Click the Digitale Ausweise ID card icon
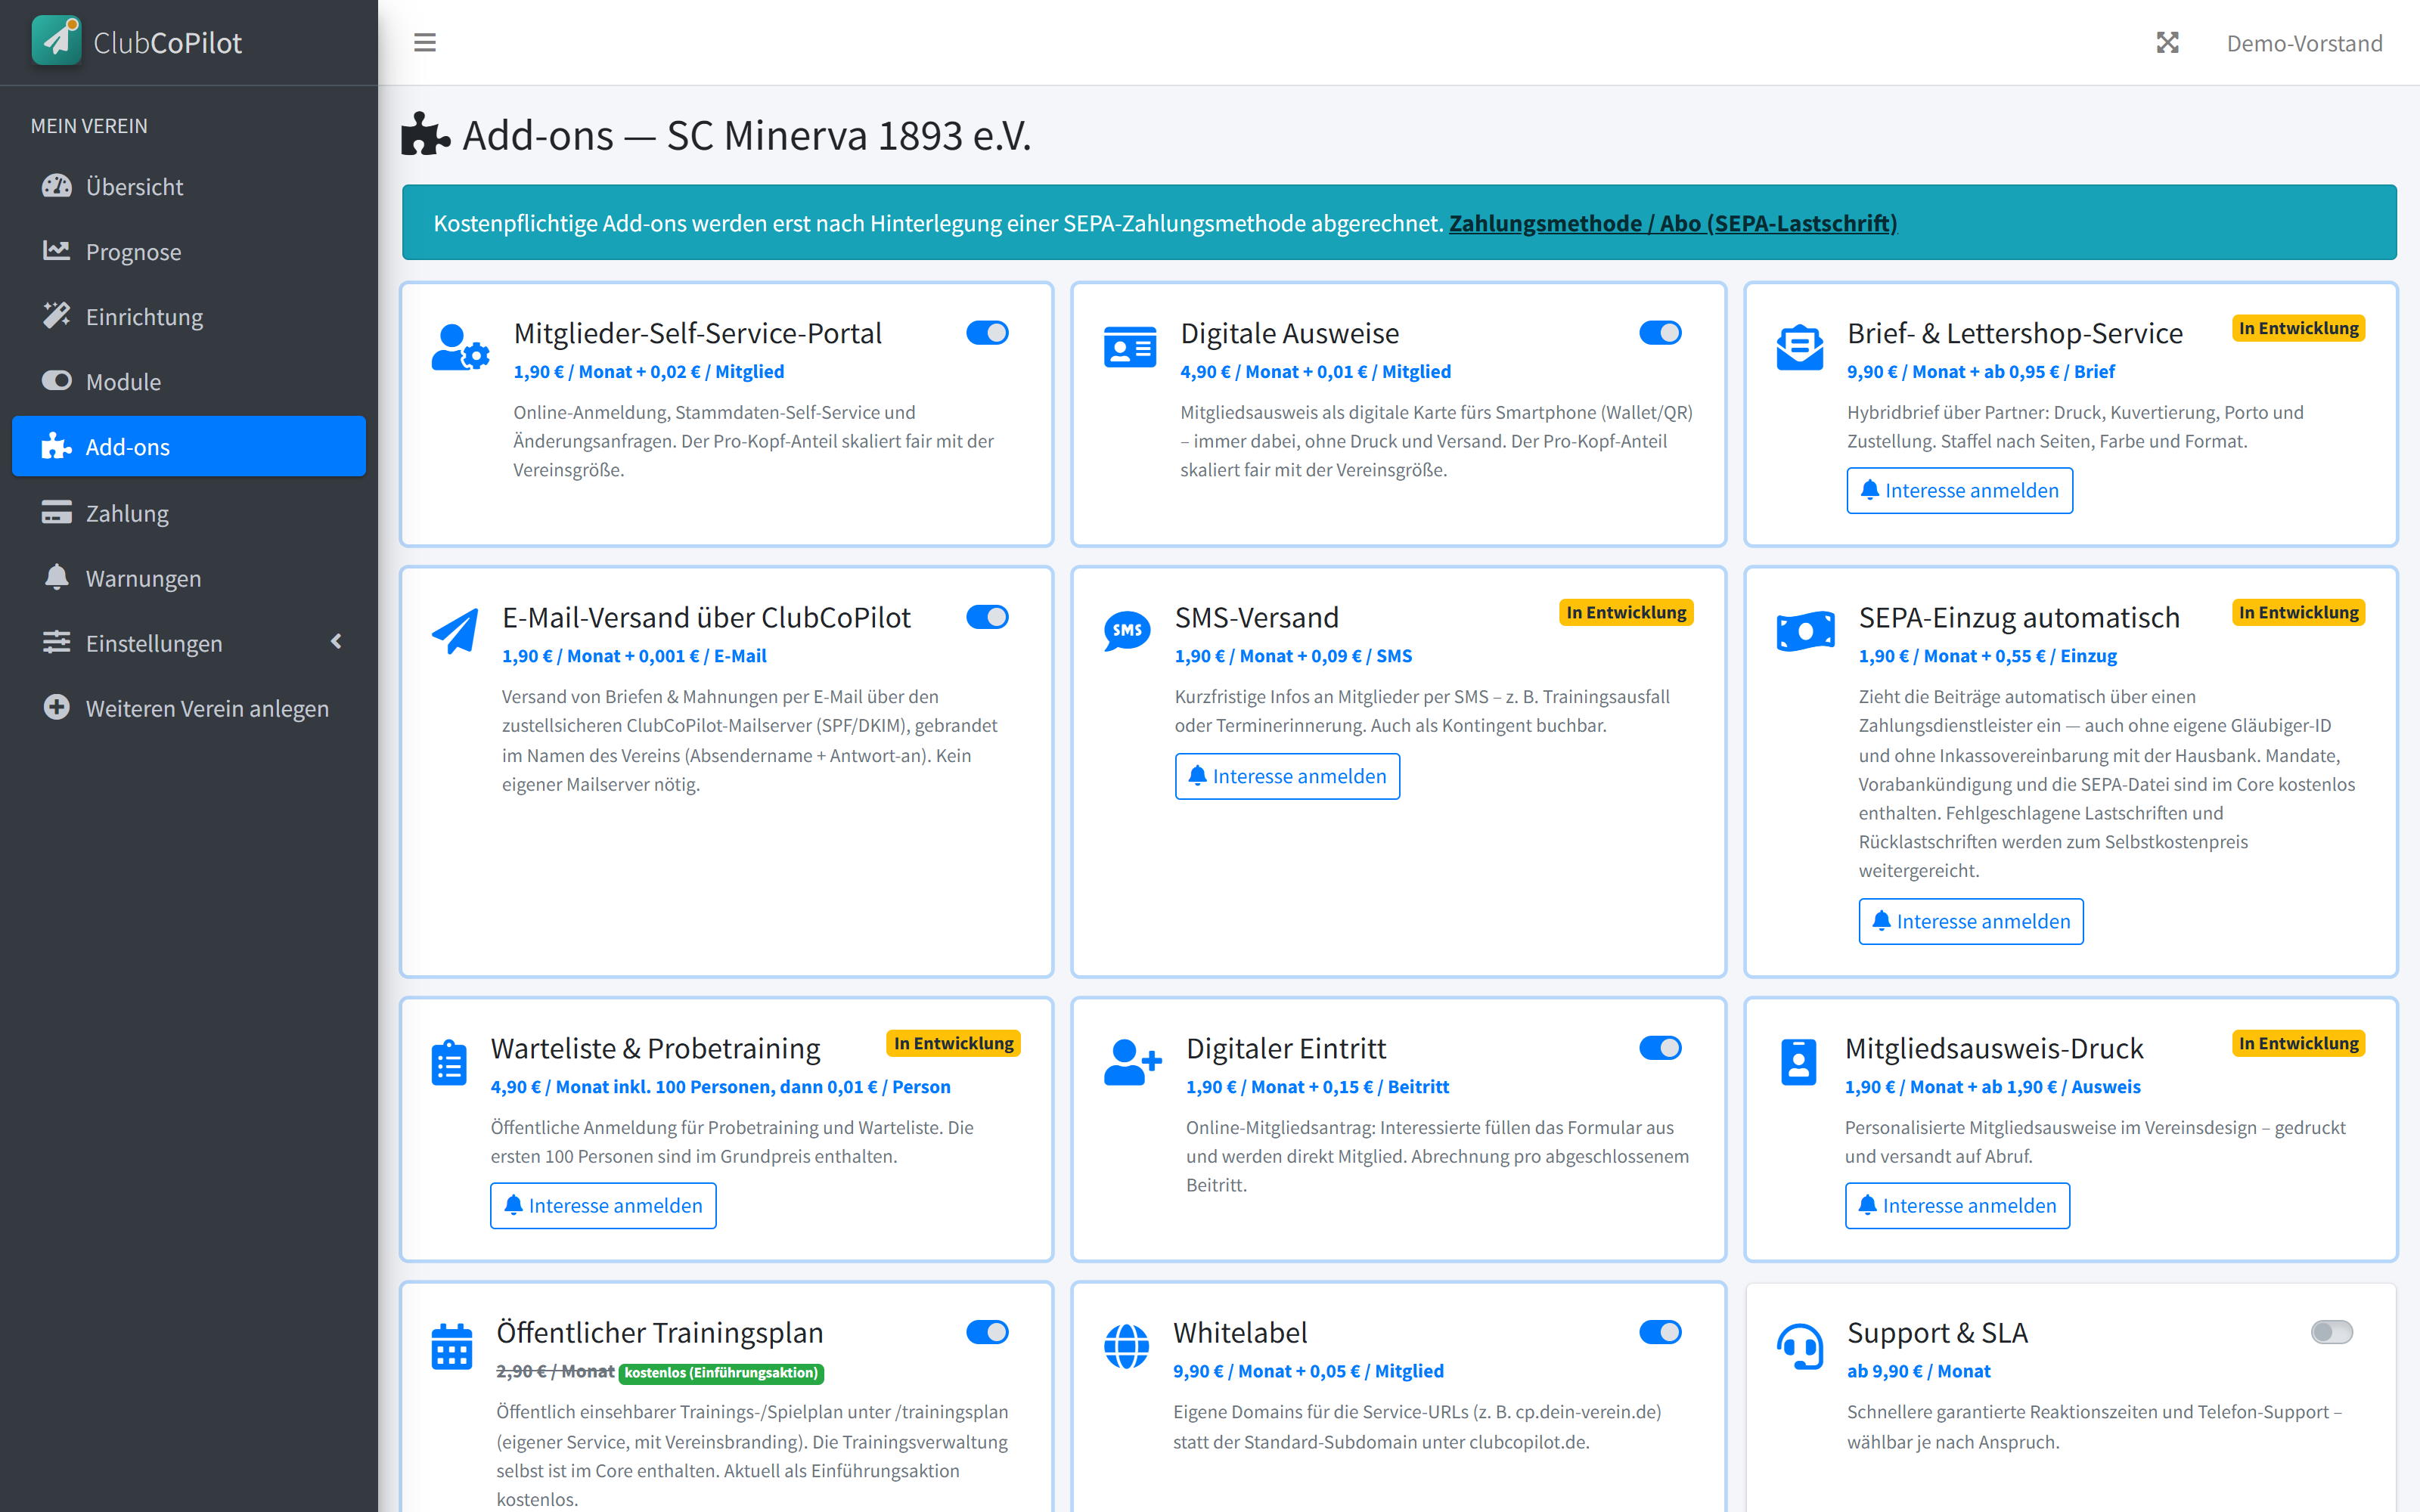 [1130, 347]
